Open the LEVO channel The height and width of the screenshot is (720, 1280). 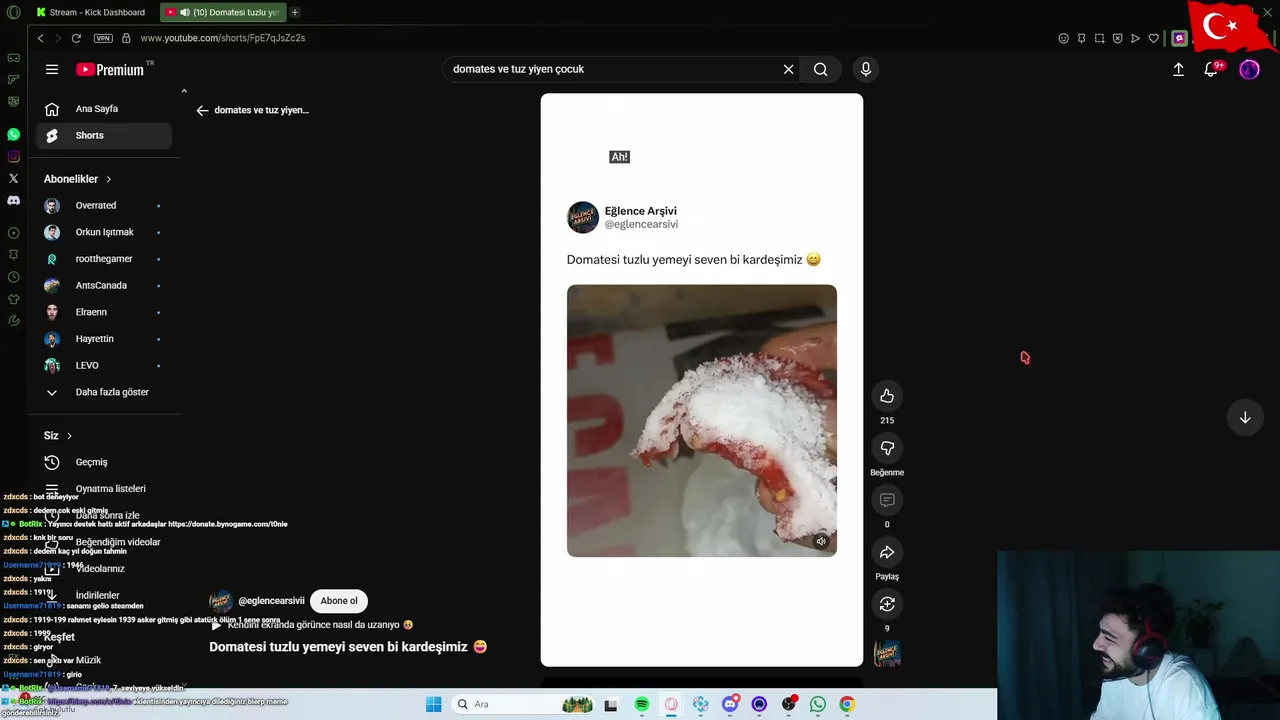click(103, 365)
